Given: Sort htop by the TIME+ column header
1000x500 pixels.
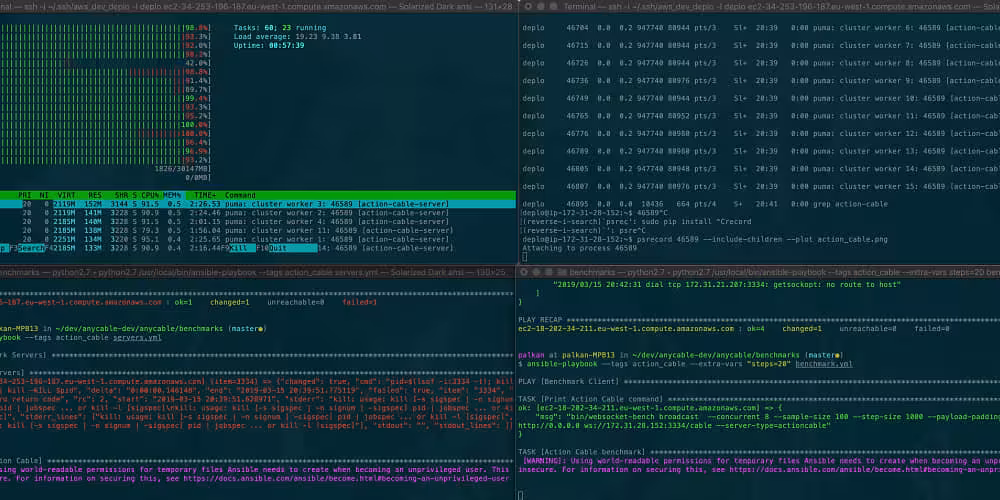Looking at the screenshot, I should pyautogui.click(x=205, y=195).
